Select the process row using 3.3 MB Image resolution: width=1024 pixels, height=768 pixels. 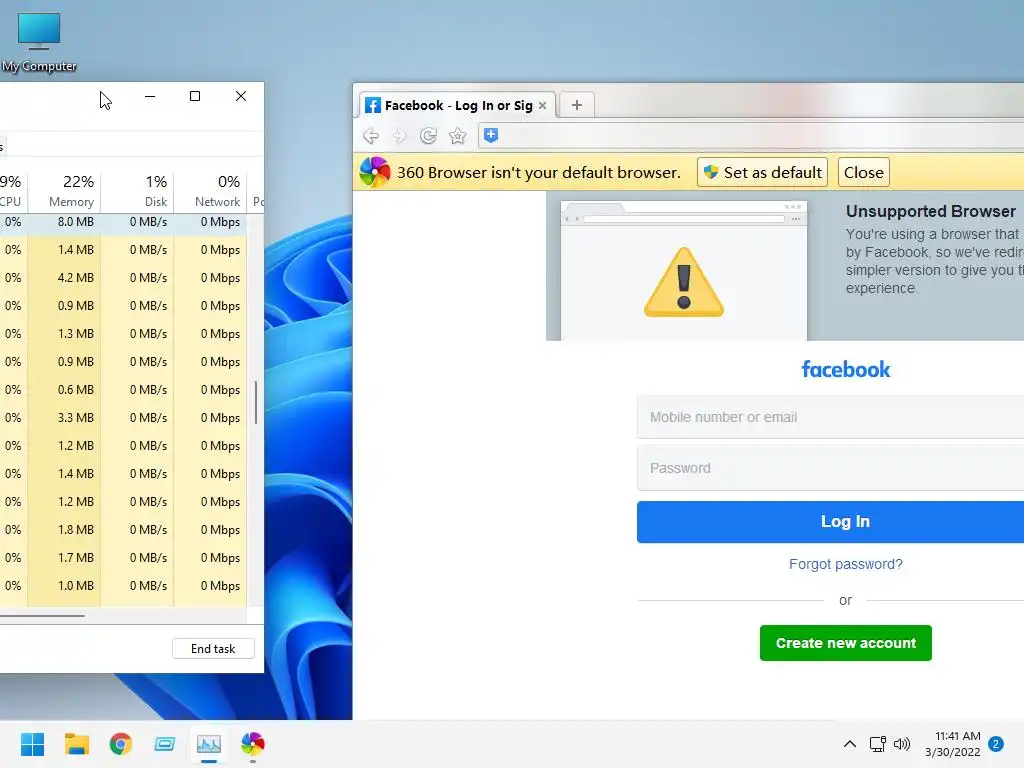click(123, 417)
